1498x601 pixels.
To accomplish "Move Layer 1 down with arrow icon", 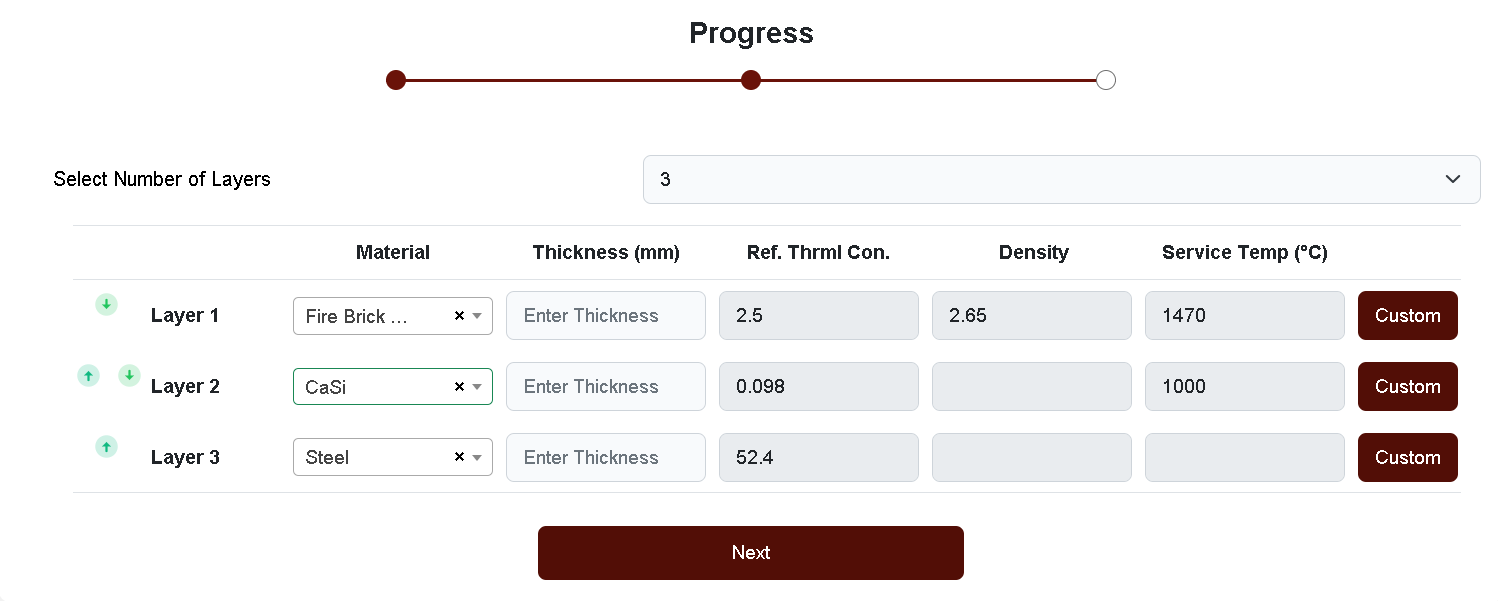I will click(x=107, y=304).
